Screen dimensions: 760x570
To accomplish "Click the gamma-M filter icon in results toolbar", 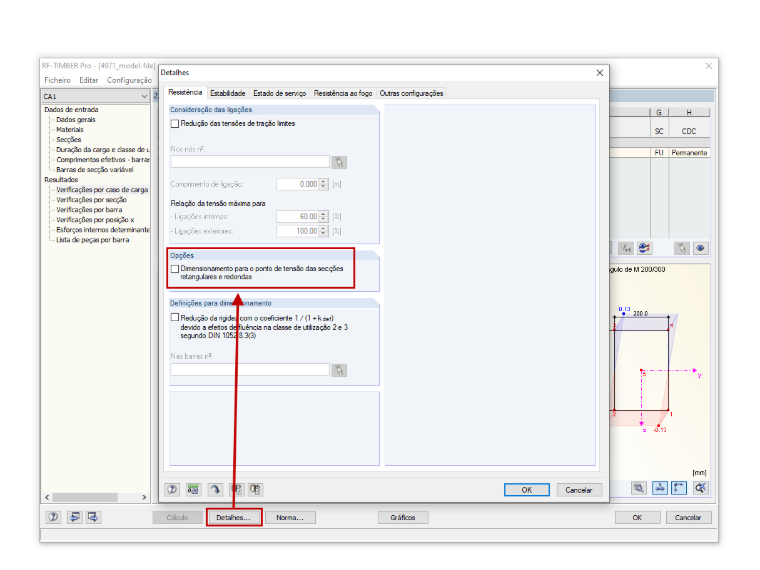I will tap(626, 248).
